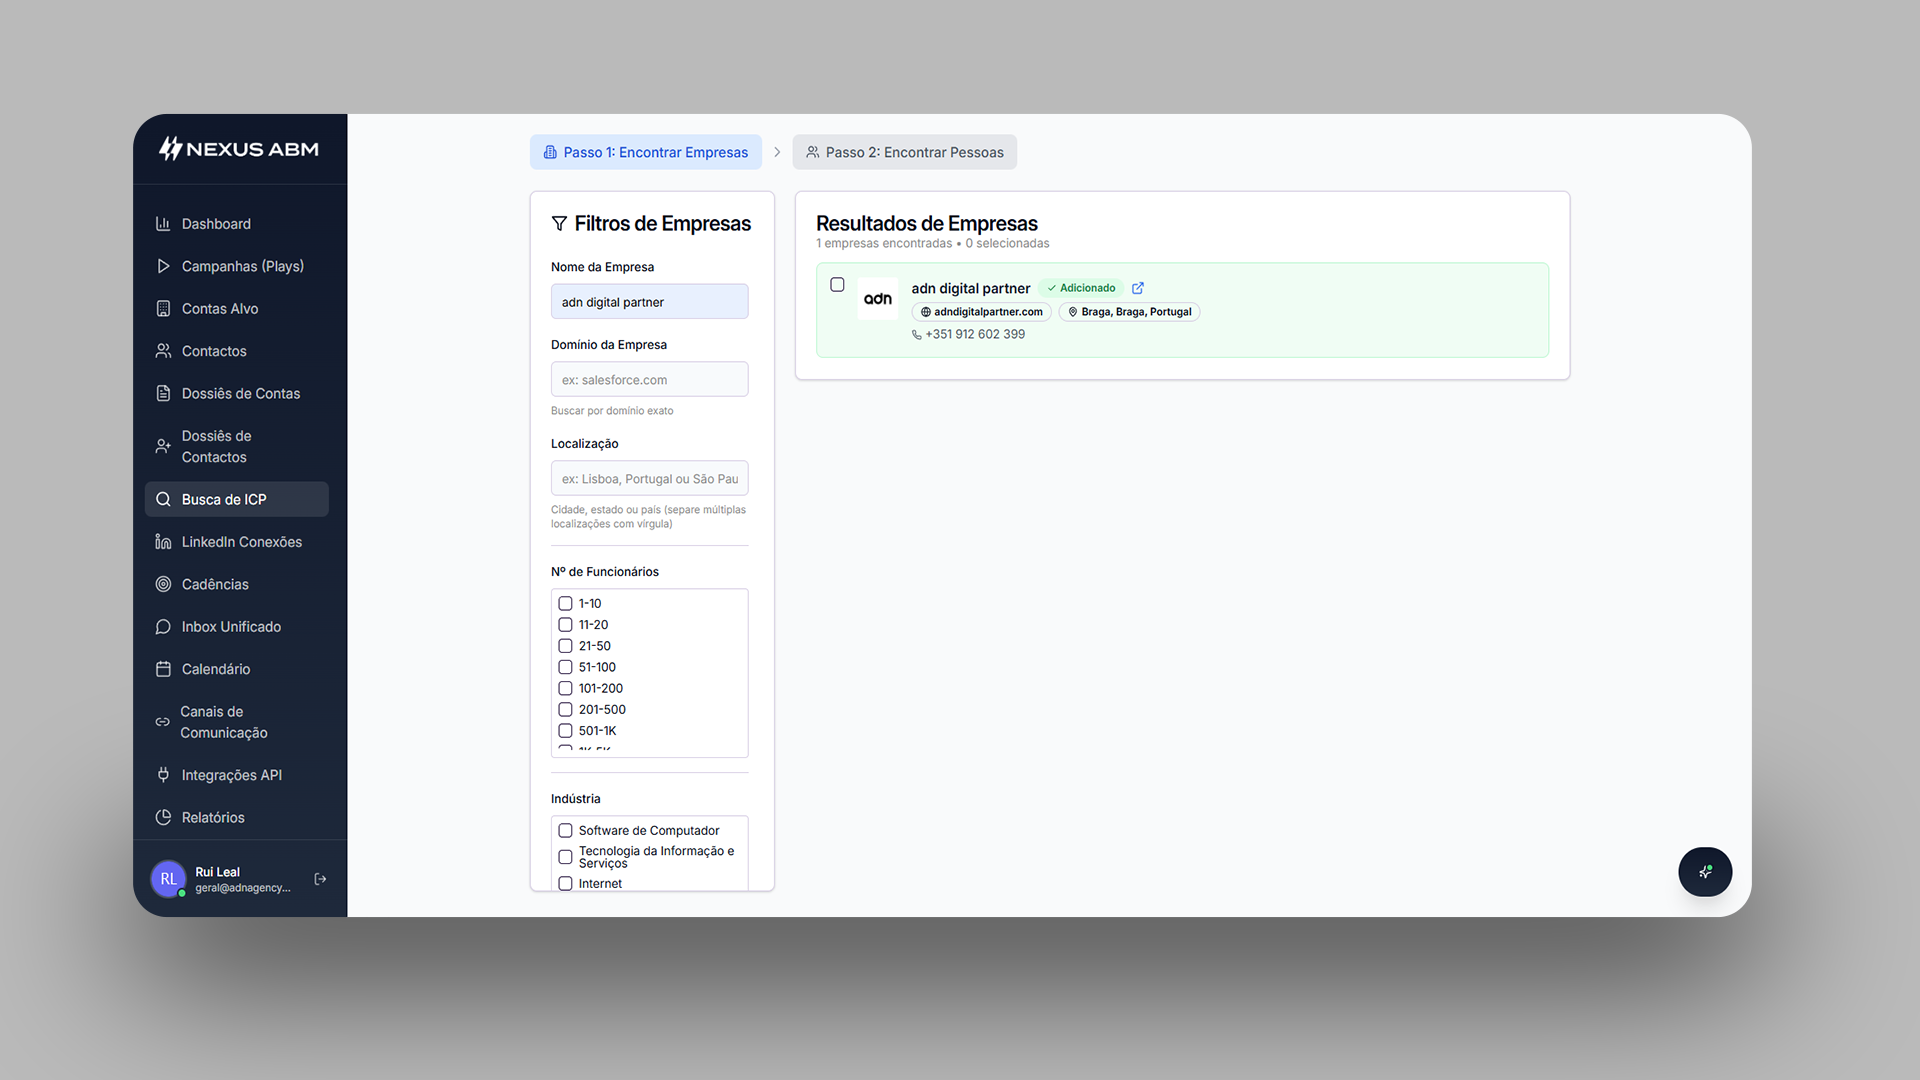This screenshot has width=1920, height=1080.
Task: Check the 1-10 employees checkbox
Action: [565, 604]
